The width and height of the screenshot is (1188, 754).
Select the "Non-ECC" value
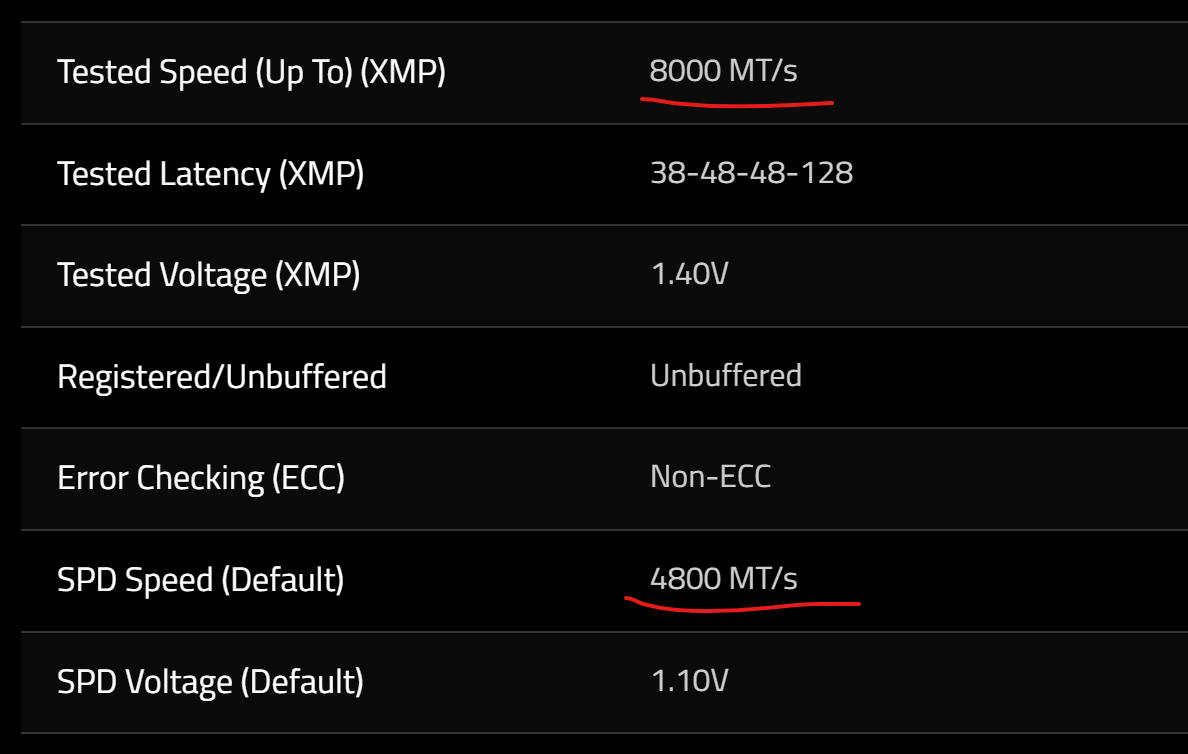click(710, 477)
